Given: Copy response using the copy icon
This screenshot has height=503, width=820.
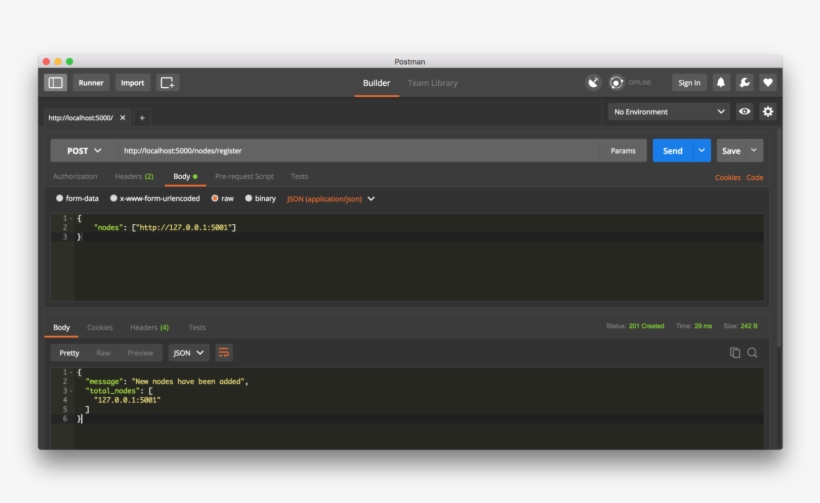Looking at the screenshot, I should click(735, 352).
